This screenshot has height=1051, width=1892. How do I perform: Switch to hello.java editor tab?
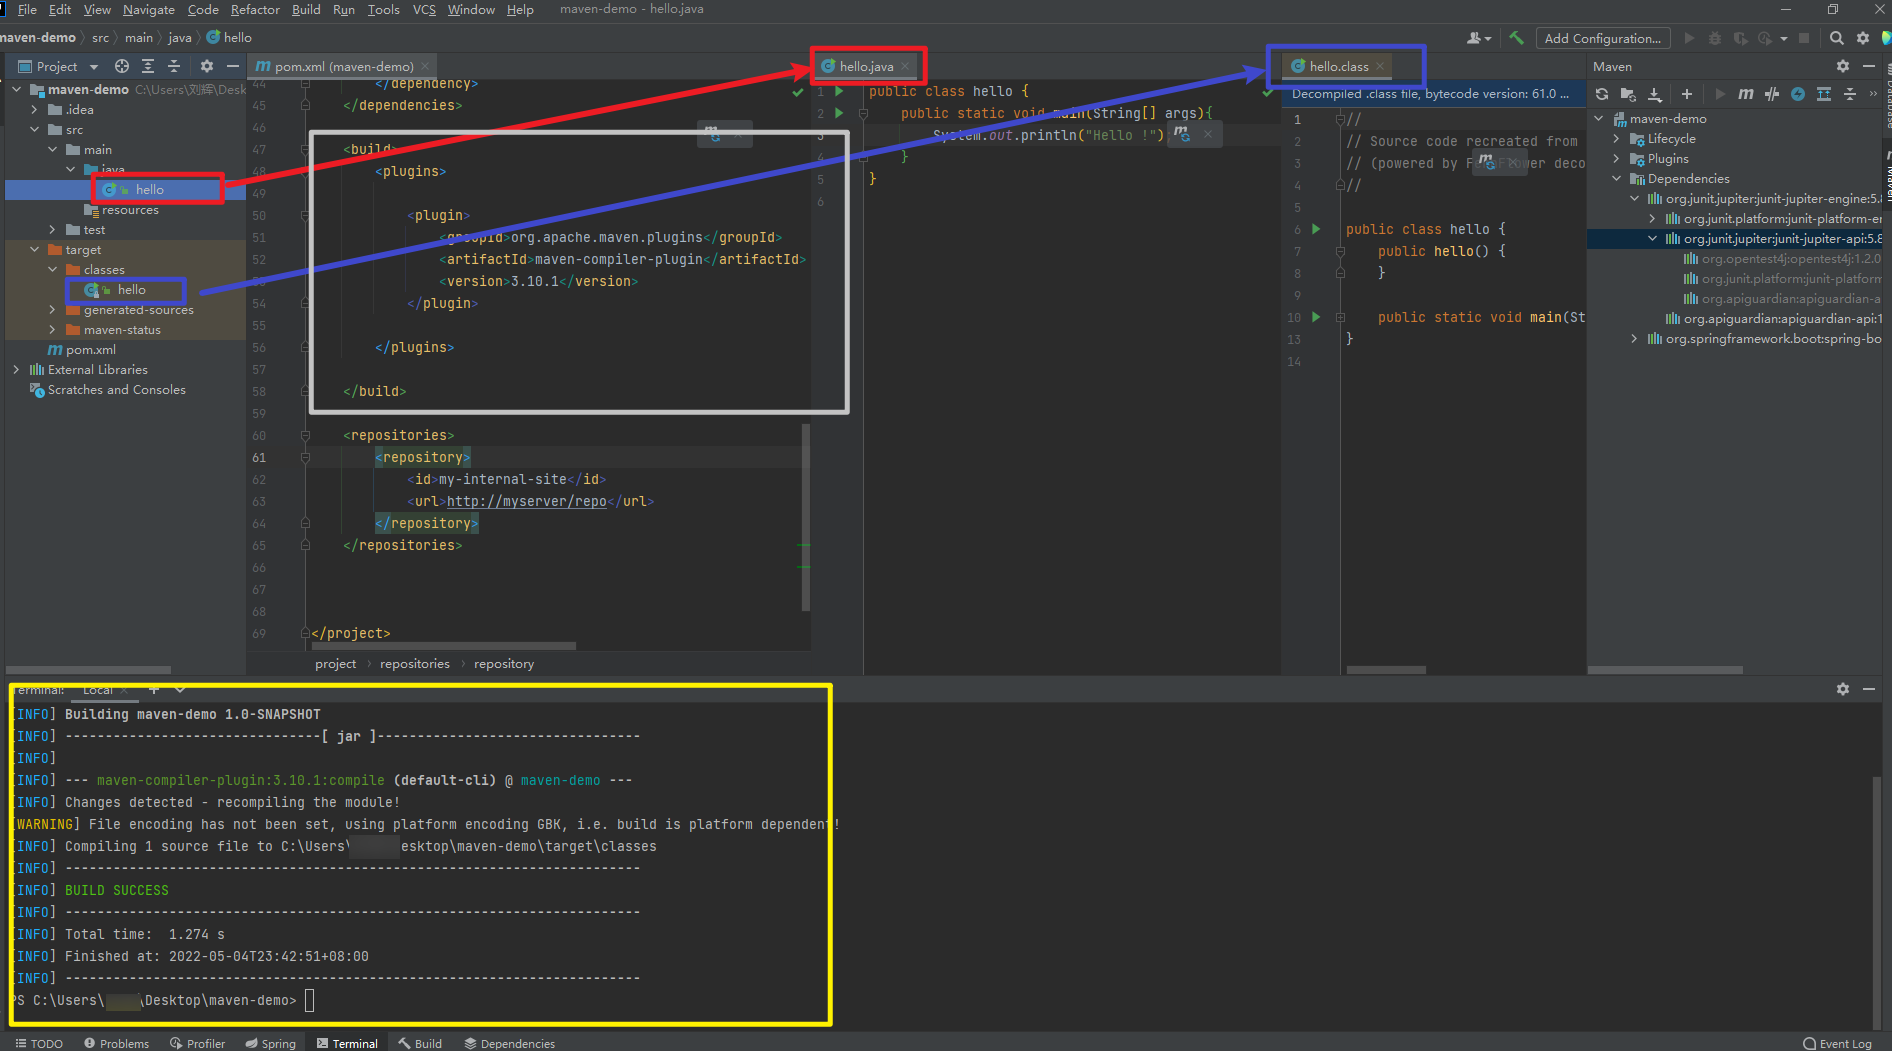[x=866, y=66]
